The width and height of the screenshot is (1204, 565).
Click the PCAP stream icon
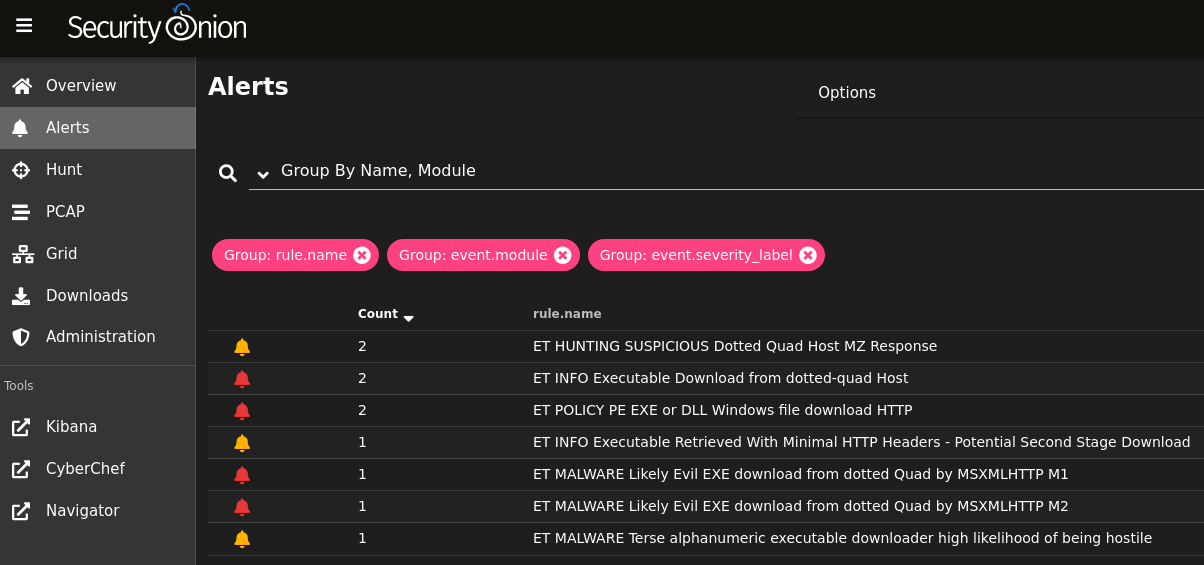(22, 212)
